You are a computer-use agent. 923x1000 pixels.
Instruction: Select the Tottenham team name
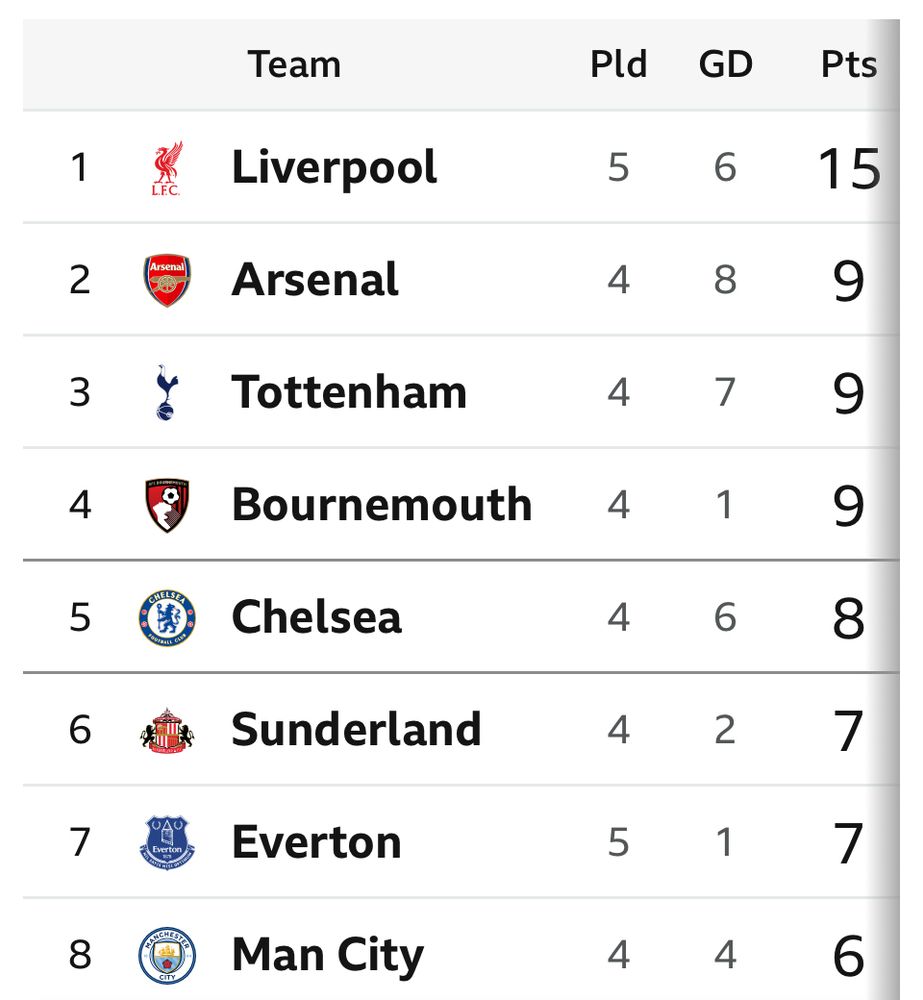(349, 393)
